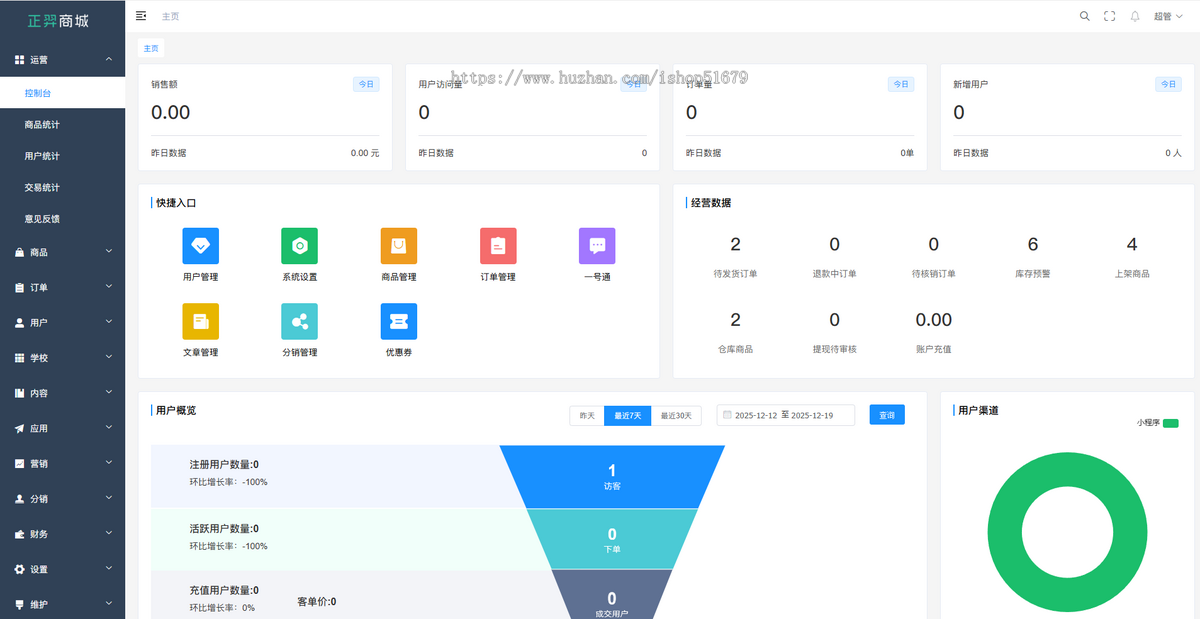Select the 最近7天 time range option

pos(628,415)
